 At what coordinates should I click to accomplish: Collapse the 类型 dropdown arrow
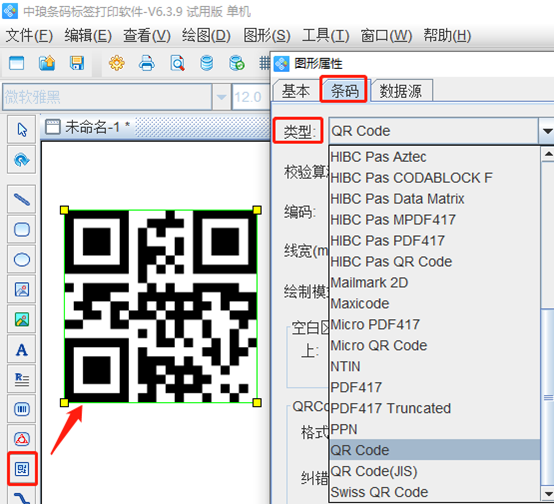coord(547,131)
